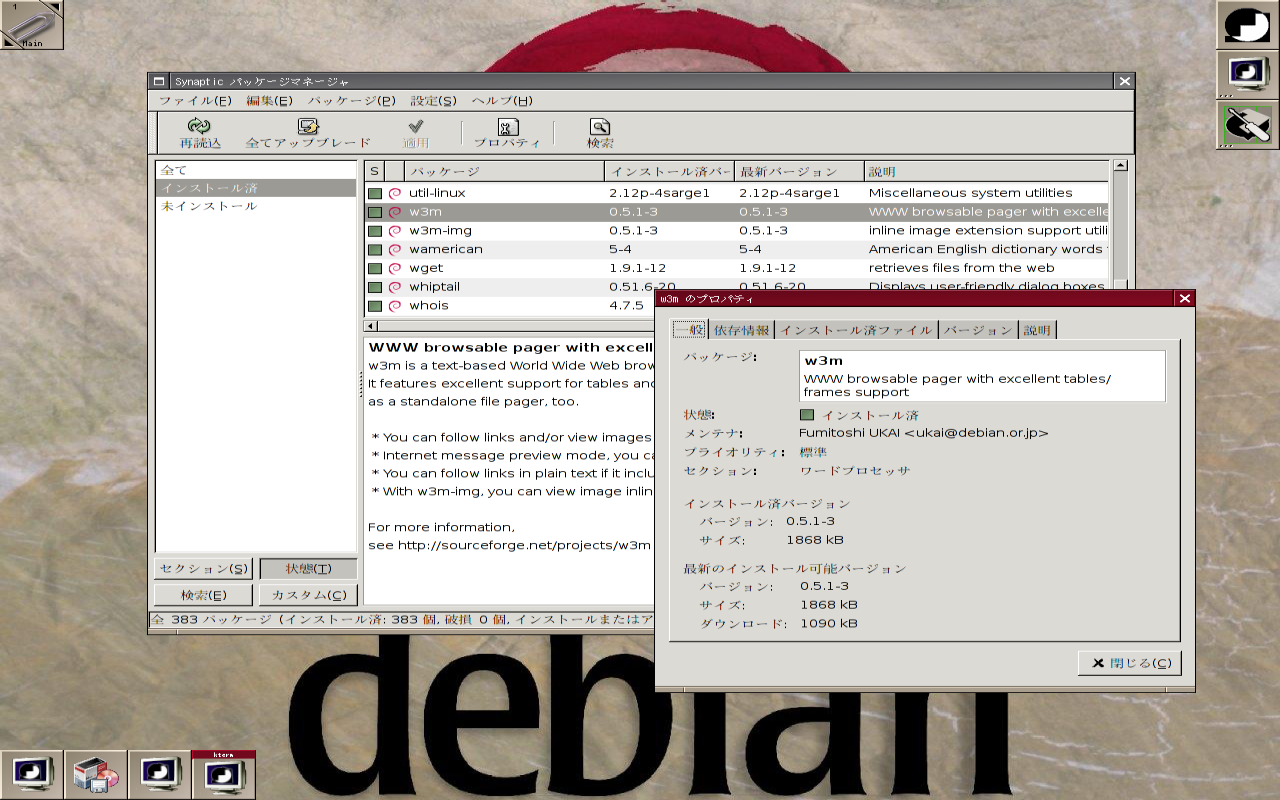This screenshot has height=800, width=1280.
Task: Open the 編集(E) menu
Action: coord(269,101)
